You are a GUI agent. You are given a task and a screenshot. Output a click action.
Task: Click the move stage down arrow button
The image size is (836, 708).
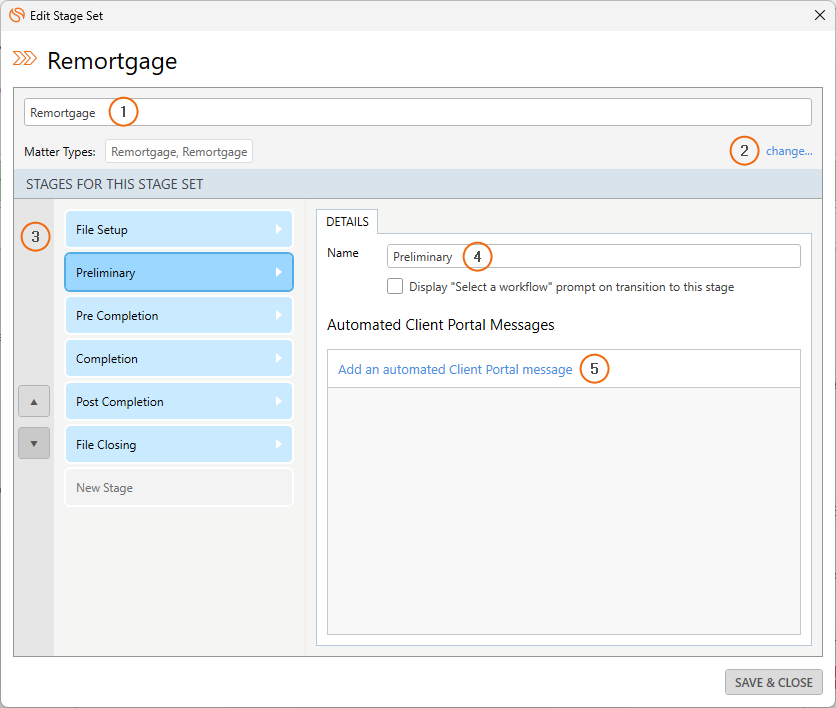click(34, 443)
